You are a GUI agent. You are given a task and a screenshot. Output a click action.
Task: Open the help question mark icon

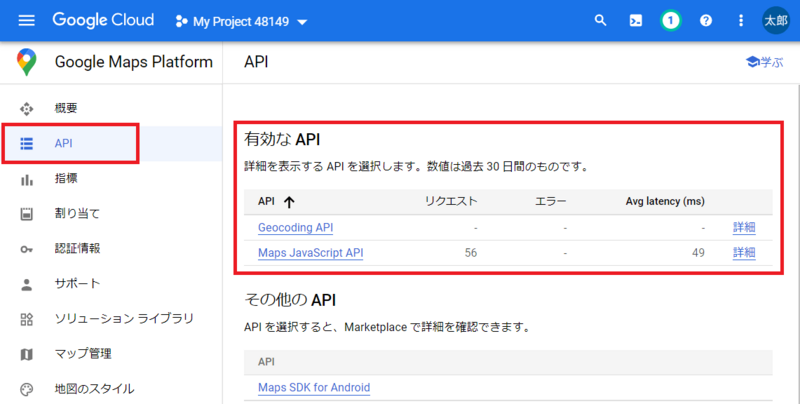click(706, 20)
